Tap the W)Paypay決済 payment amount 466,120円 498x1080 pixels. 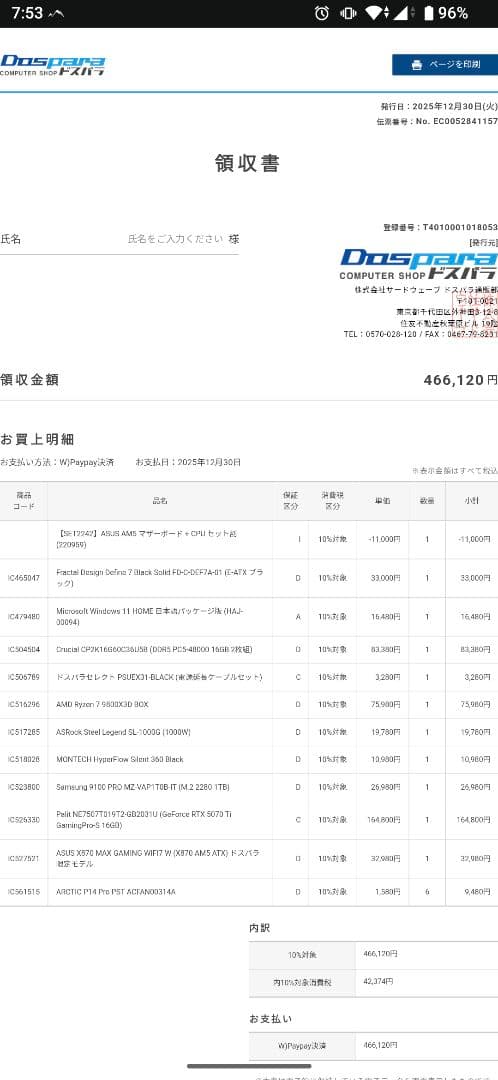380,1046
